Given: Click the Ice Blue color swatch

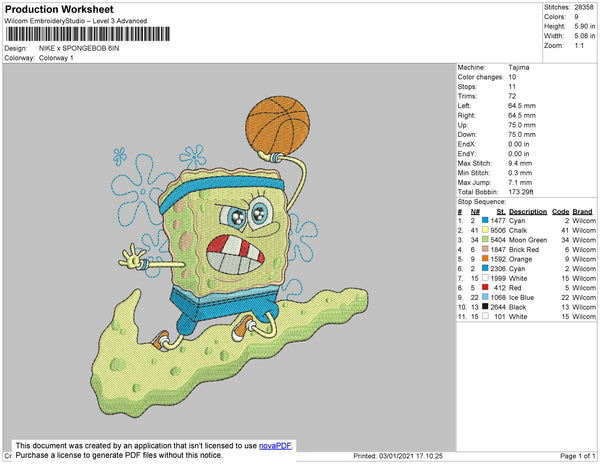Looking at the screenshot, I should point(485,297).
